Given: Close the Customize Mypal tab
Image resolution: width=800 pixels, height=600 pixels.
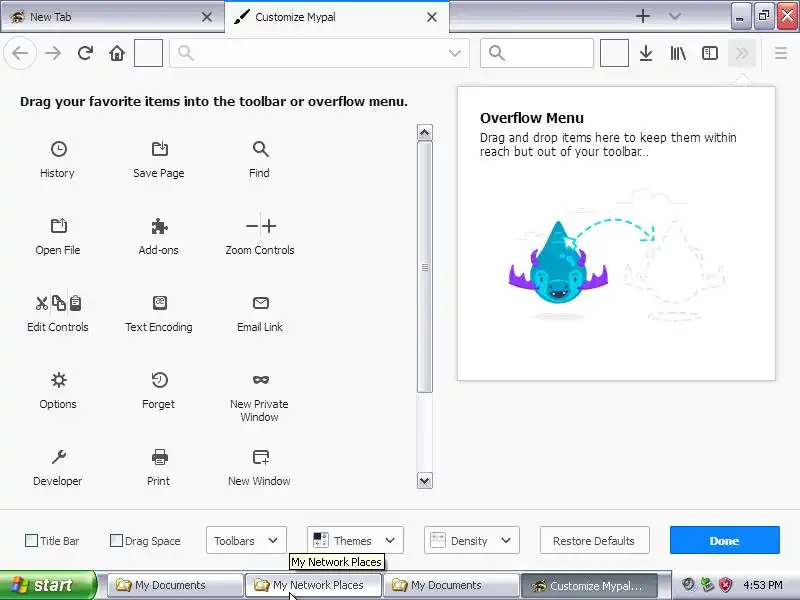Looking at the screenshot, I should tap(432, 17).
